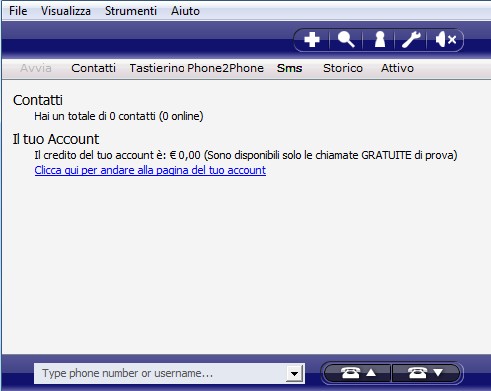Open the File menu
491x391 pixels.
pyautogui.click(x=18, y=11)
